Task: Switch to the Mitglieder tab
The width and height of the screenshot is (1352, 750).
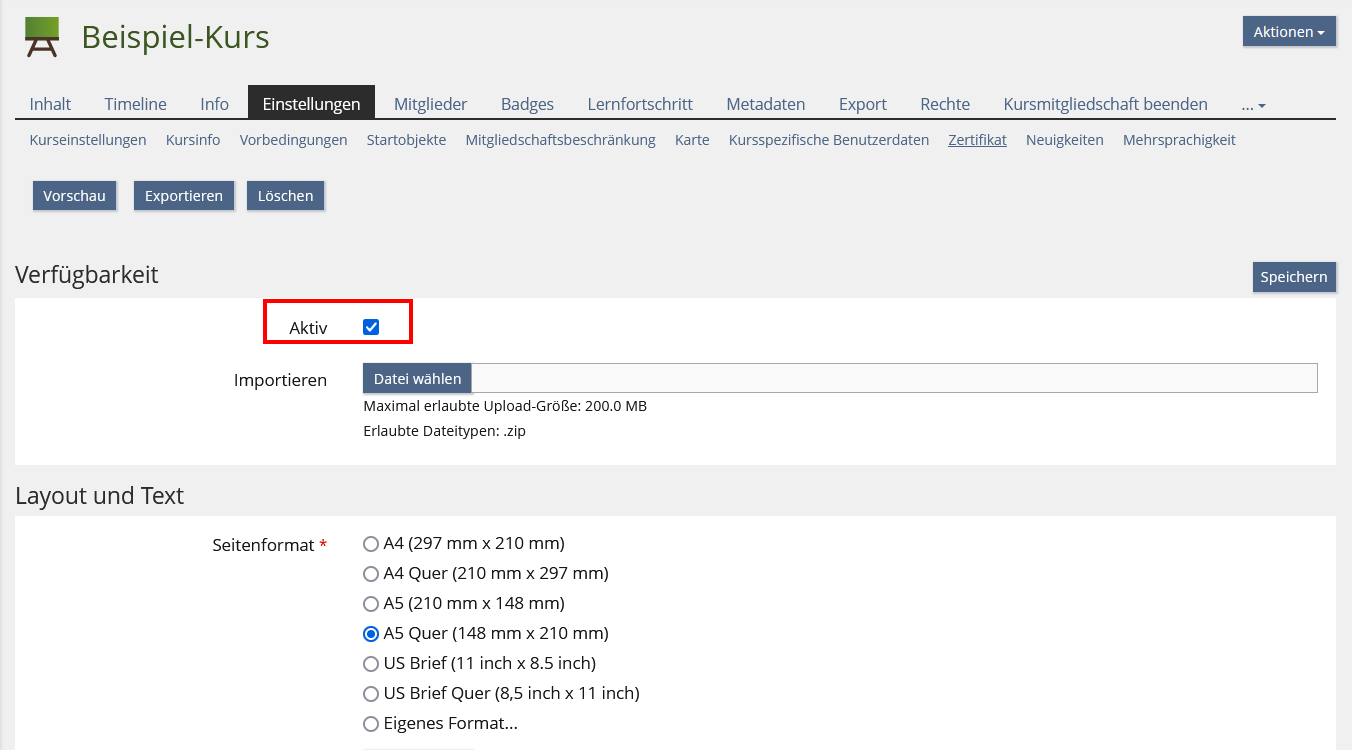Action: point(430,104)
